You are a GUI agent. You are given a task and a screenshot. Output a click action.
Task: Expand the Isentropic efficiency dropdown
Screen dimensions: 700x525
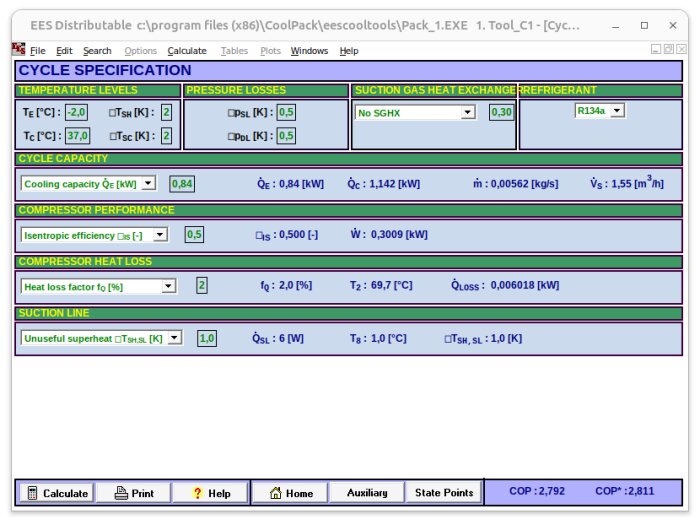click(x=160, y=235)
